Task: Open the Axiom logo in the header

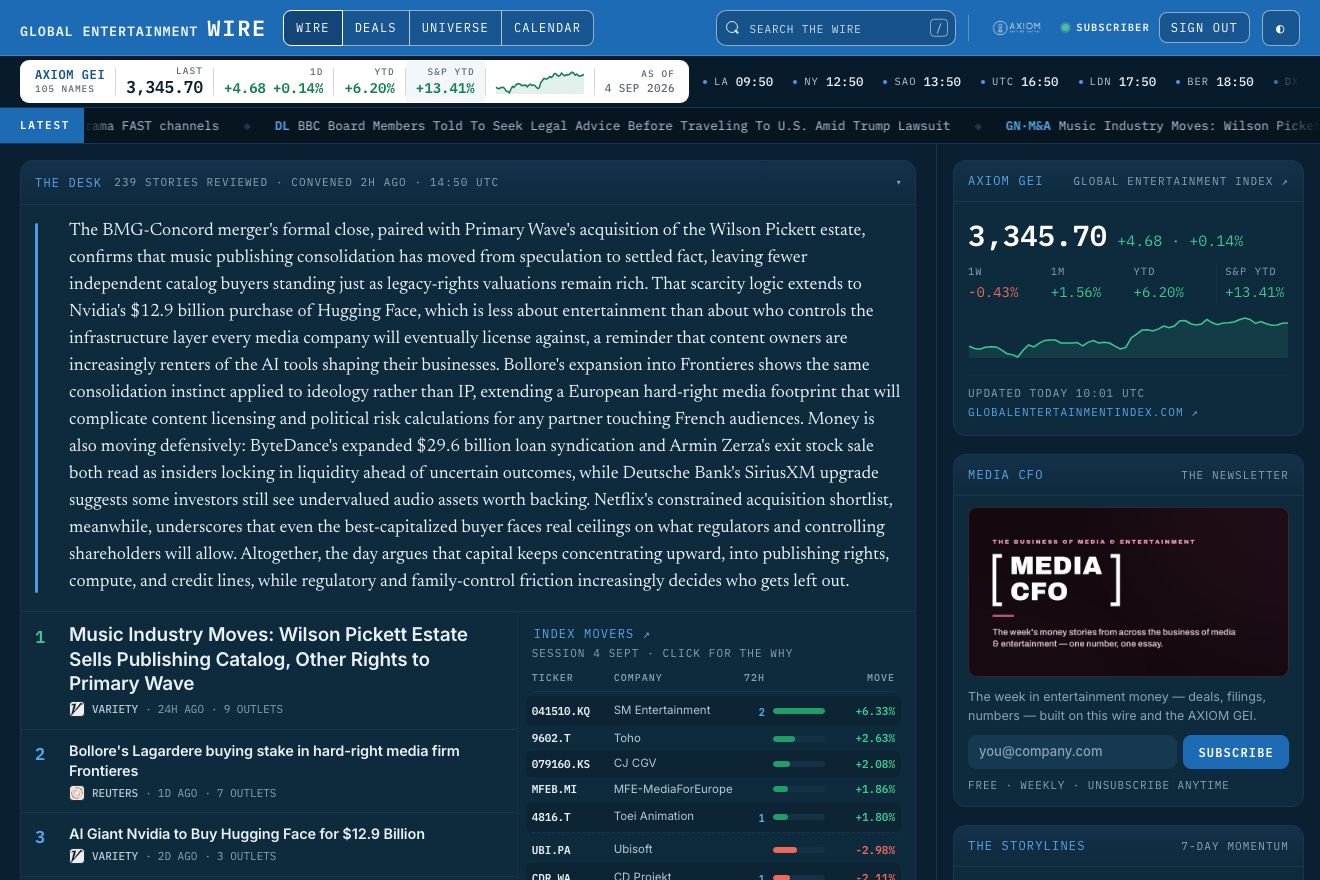Action: point(1016,28)
